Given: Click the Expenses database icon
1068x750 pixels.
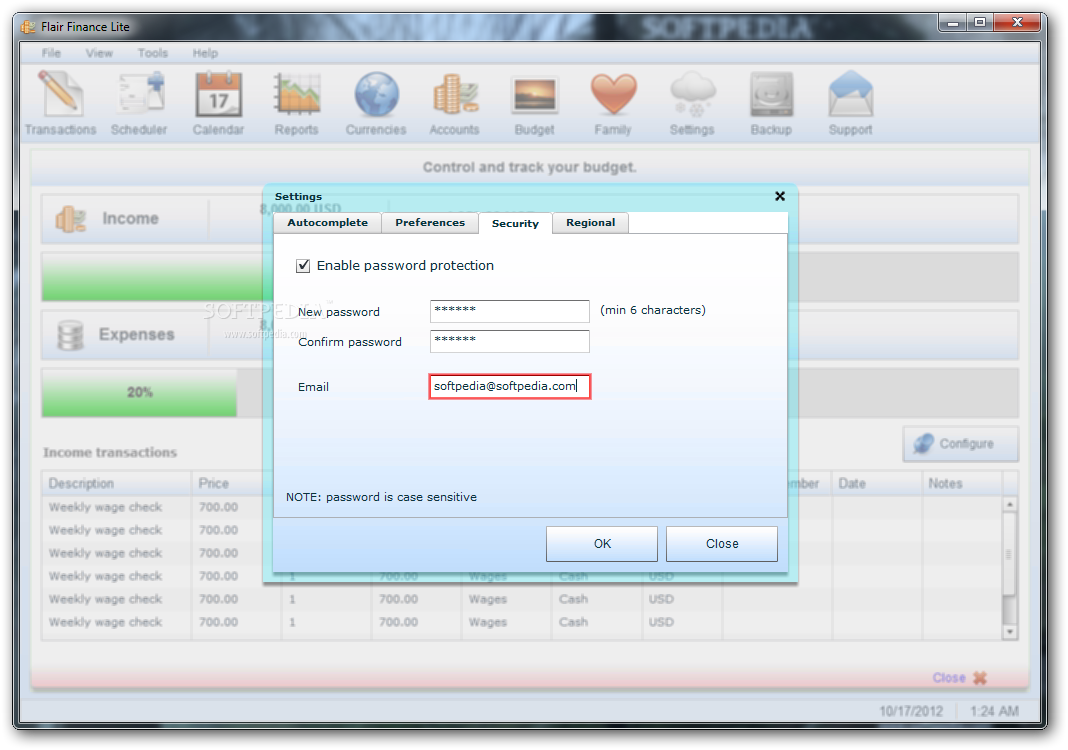Looking at the screenshot, I should click(70, 335).
